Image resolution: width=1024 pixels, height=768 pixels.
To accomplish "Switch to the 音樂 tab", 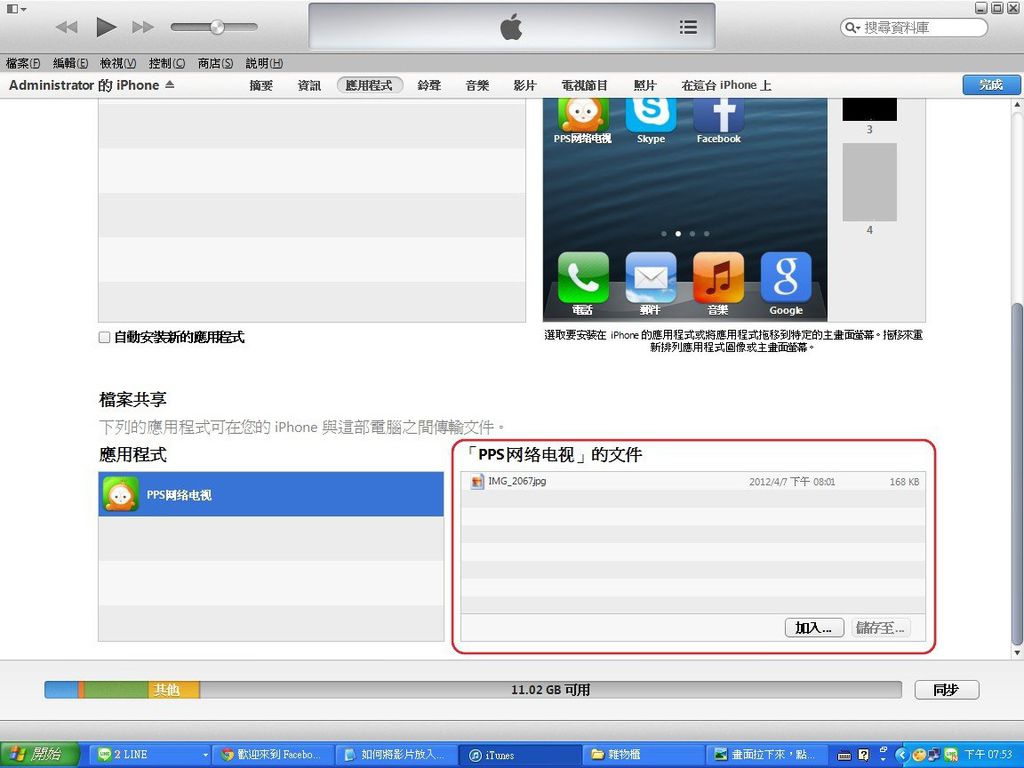I will coord(477,86).
